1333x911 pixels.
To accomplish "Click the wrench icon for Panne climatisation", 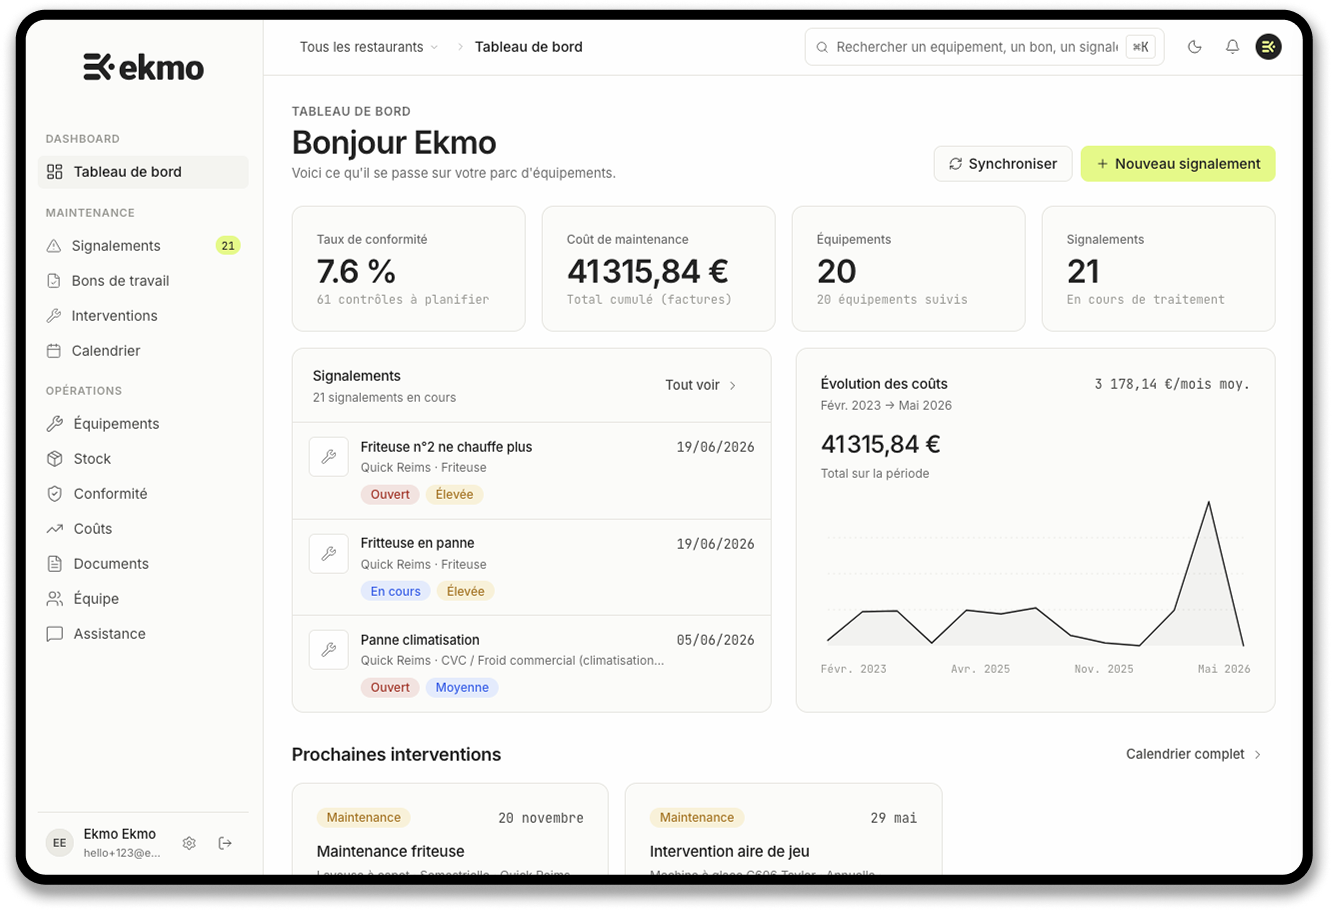I will pyautogui.click(x=329, y=650).
